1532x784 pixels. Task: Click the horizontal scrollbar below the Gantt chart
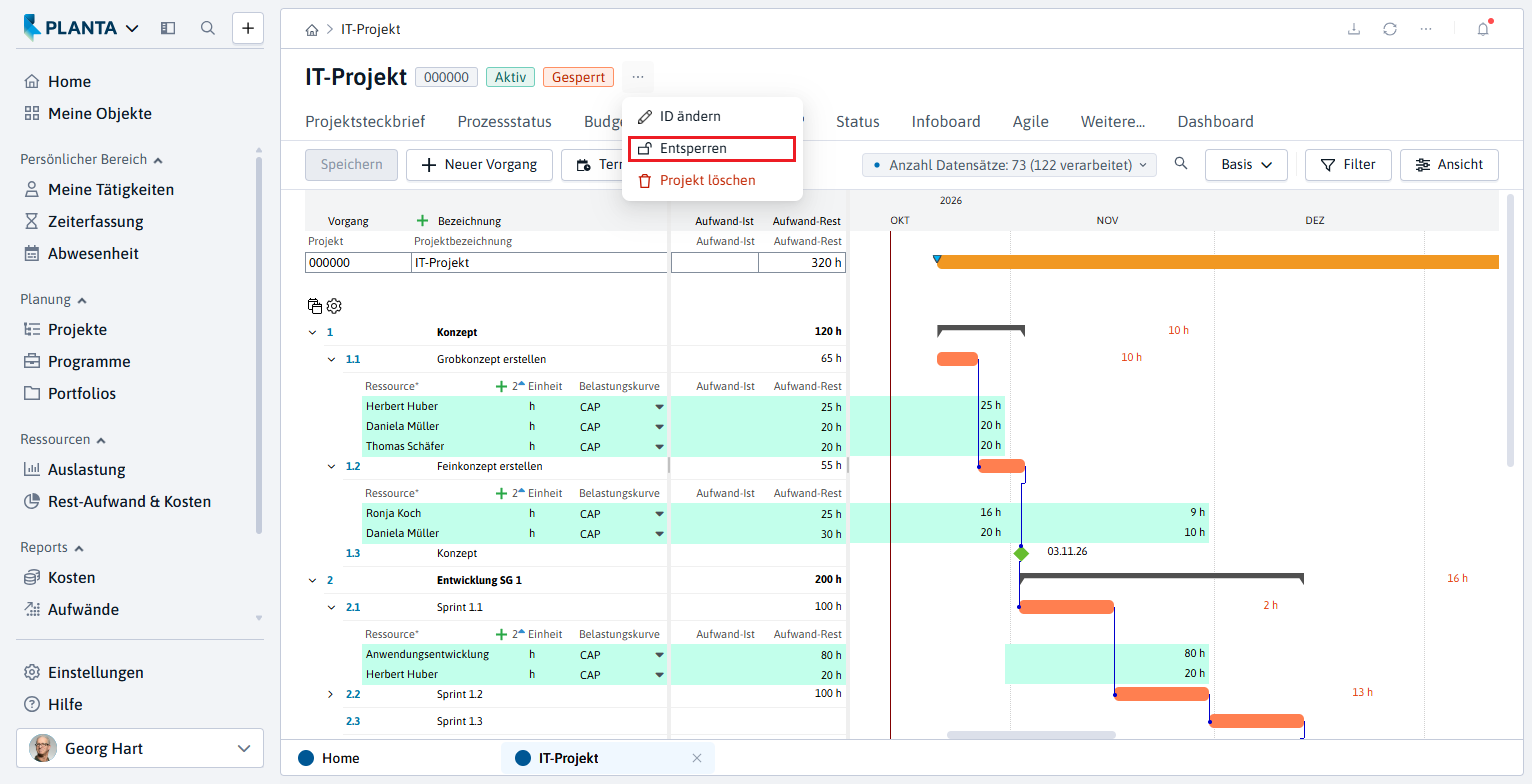click(1031, 735)
